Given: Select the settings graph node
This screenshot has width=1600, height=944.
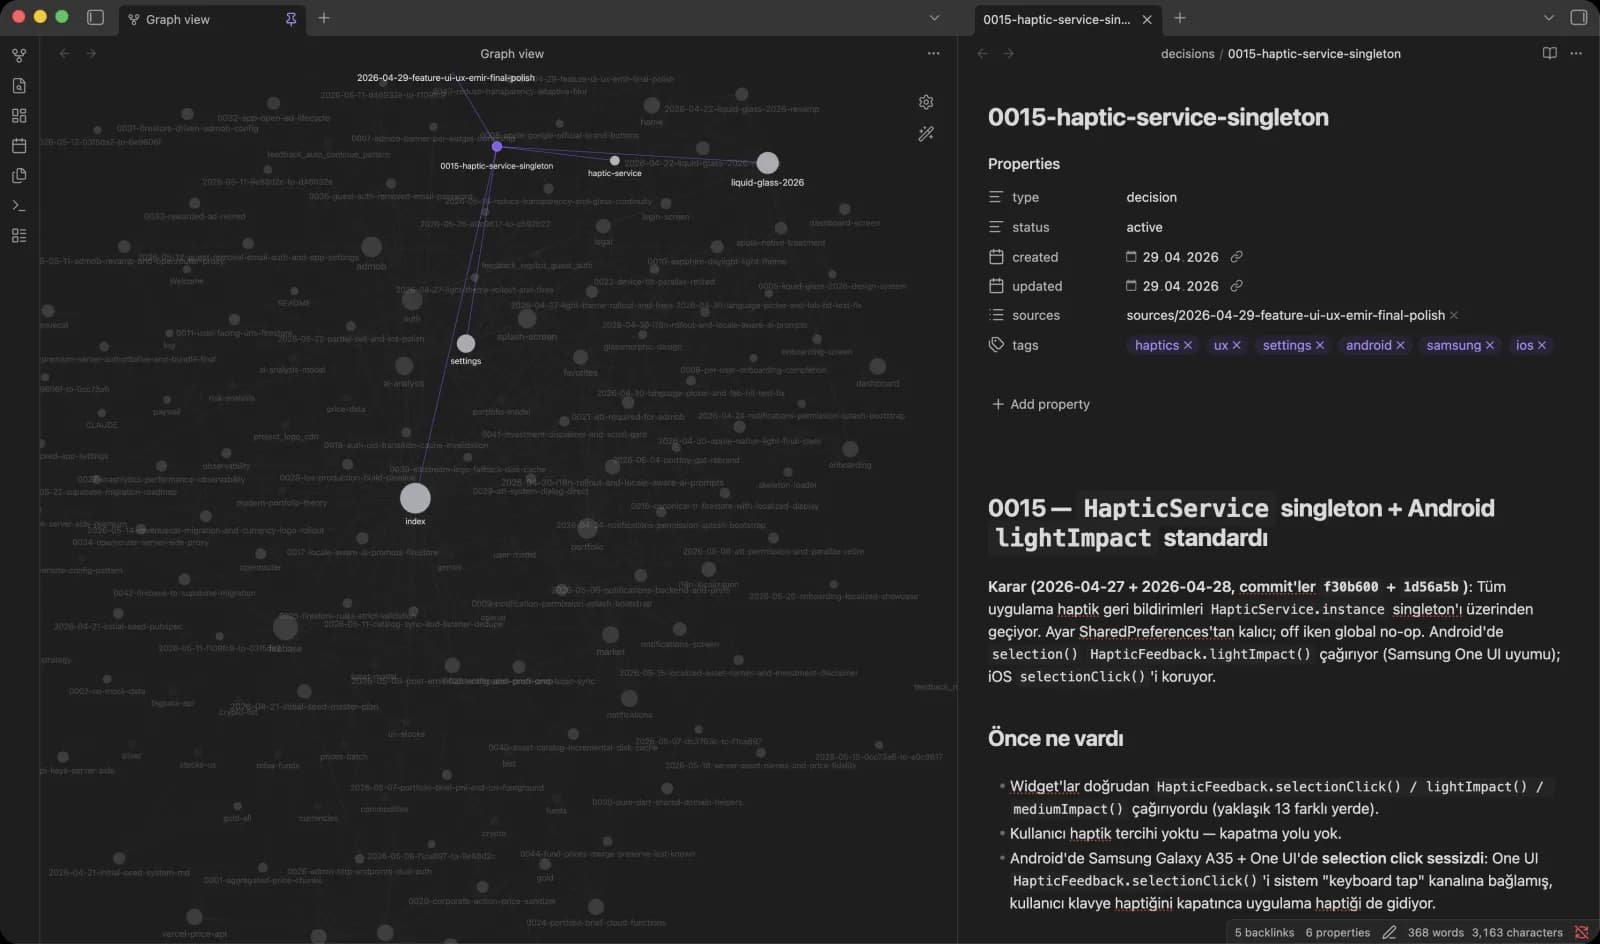Looking at the screenshot, I should click(465, 343).
